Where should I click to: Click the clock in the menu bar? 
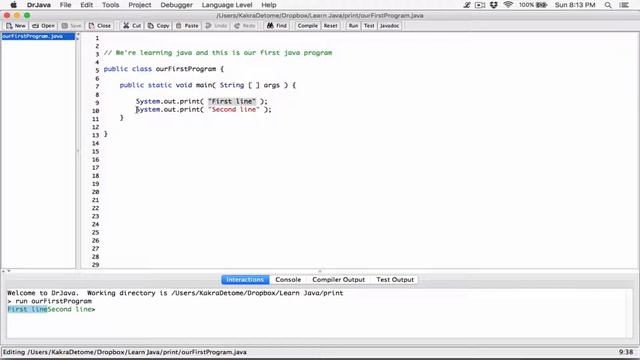pos(575,5)
